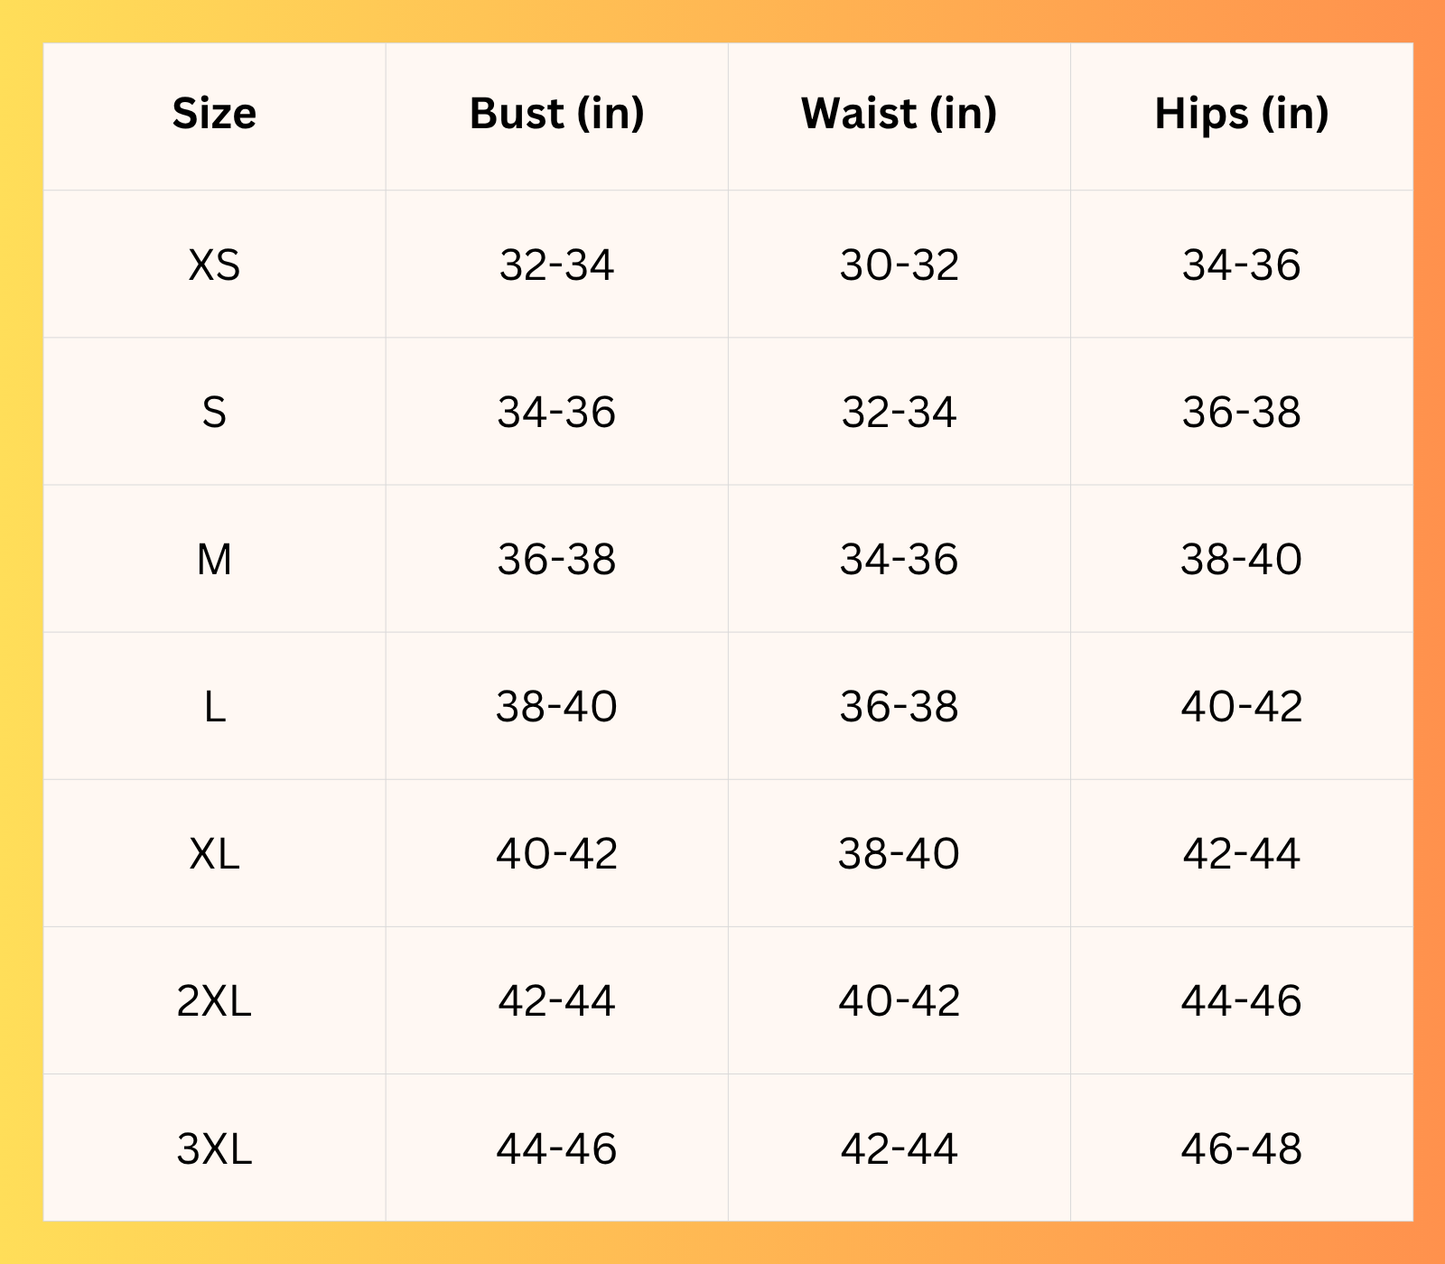Select the M size row label
Screen dimensions: 1445x1264
click(x=214, y=559)
